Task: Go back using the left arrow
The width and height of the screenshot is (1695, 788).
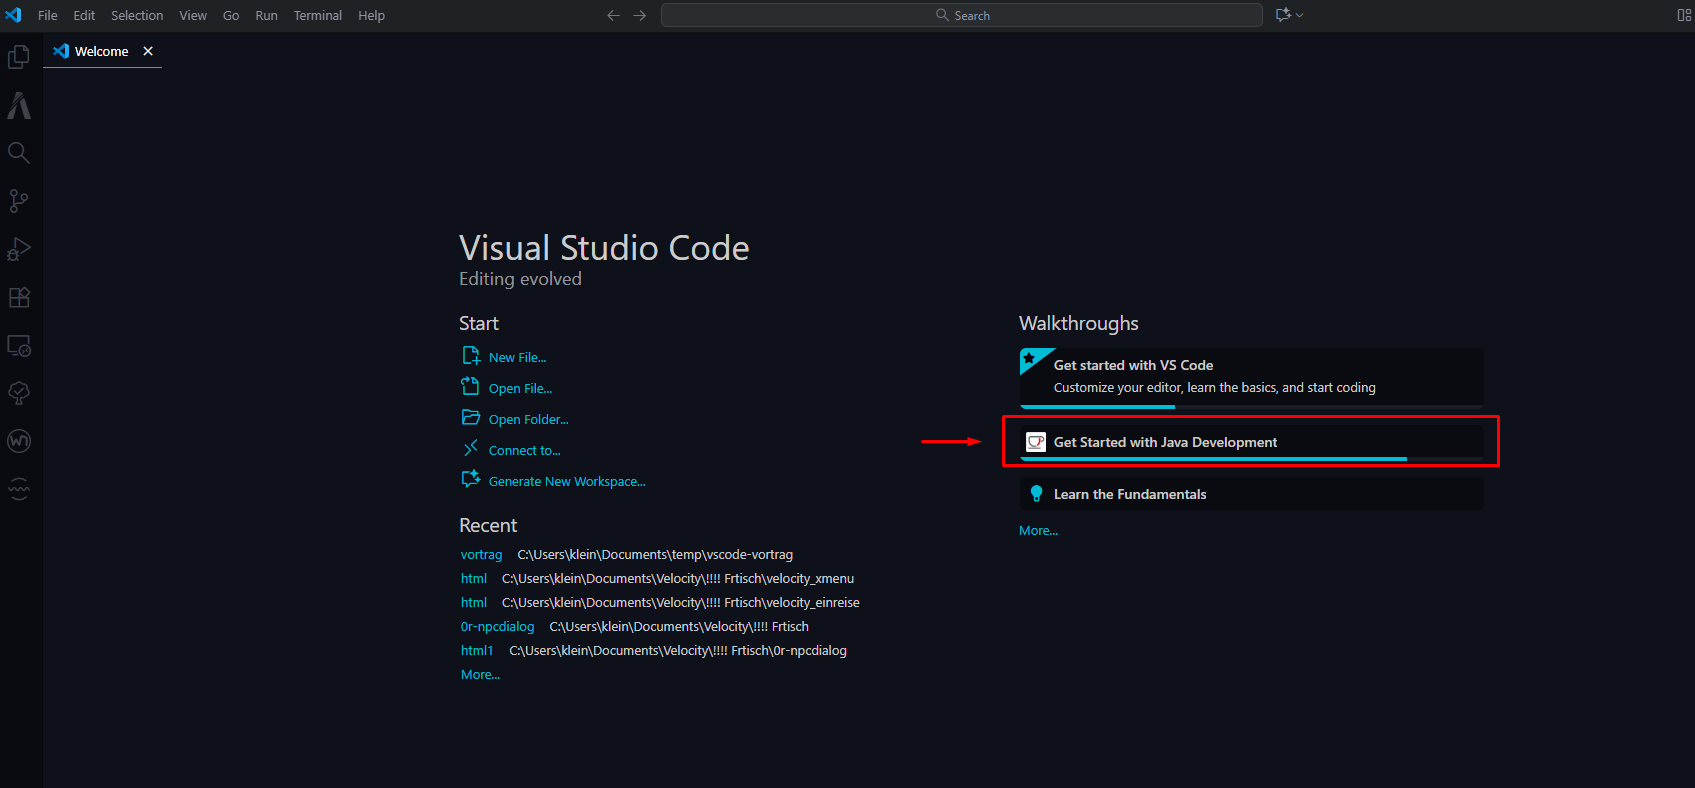Action: (x=613, y=15)
